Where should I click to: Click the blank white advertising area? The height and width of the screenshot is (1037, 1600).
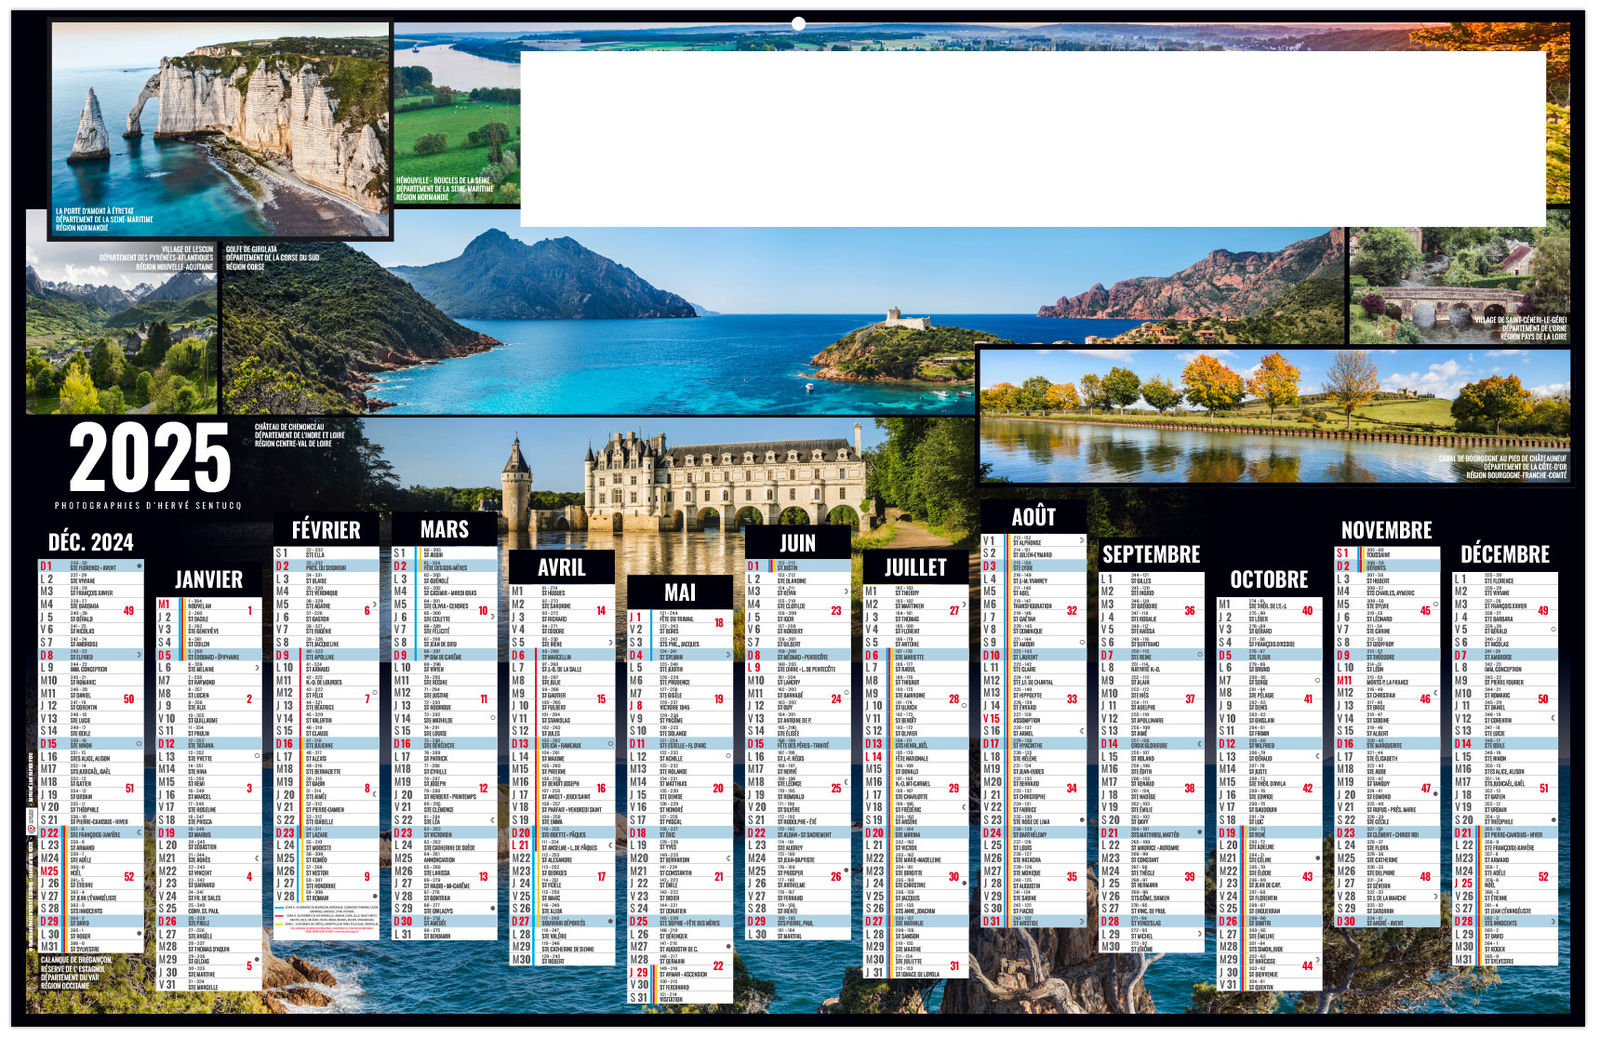click(x=1032, y=138)
